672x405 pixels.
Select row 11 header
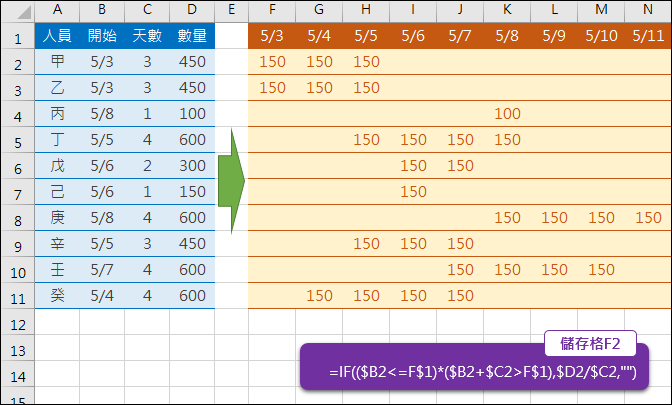tap(18, 298)
